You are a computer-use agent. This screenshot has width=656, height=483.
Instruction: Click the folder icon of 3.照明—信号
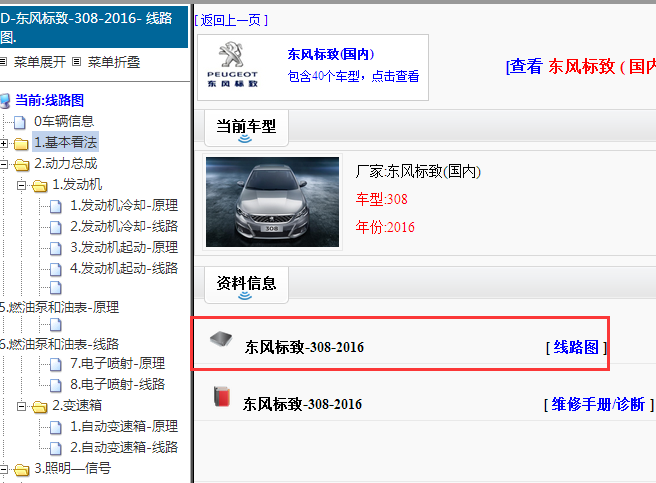21,470
